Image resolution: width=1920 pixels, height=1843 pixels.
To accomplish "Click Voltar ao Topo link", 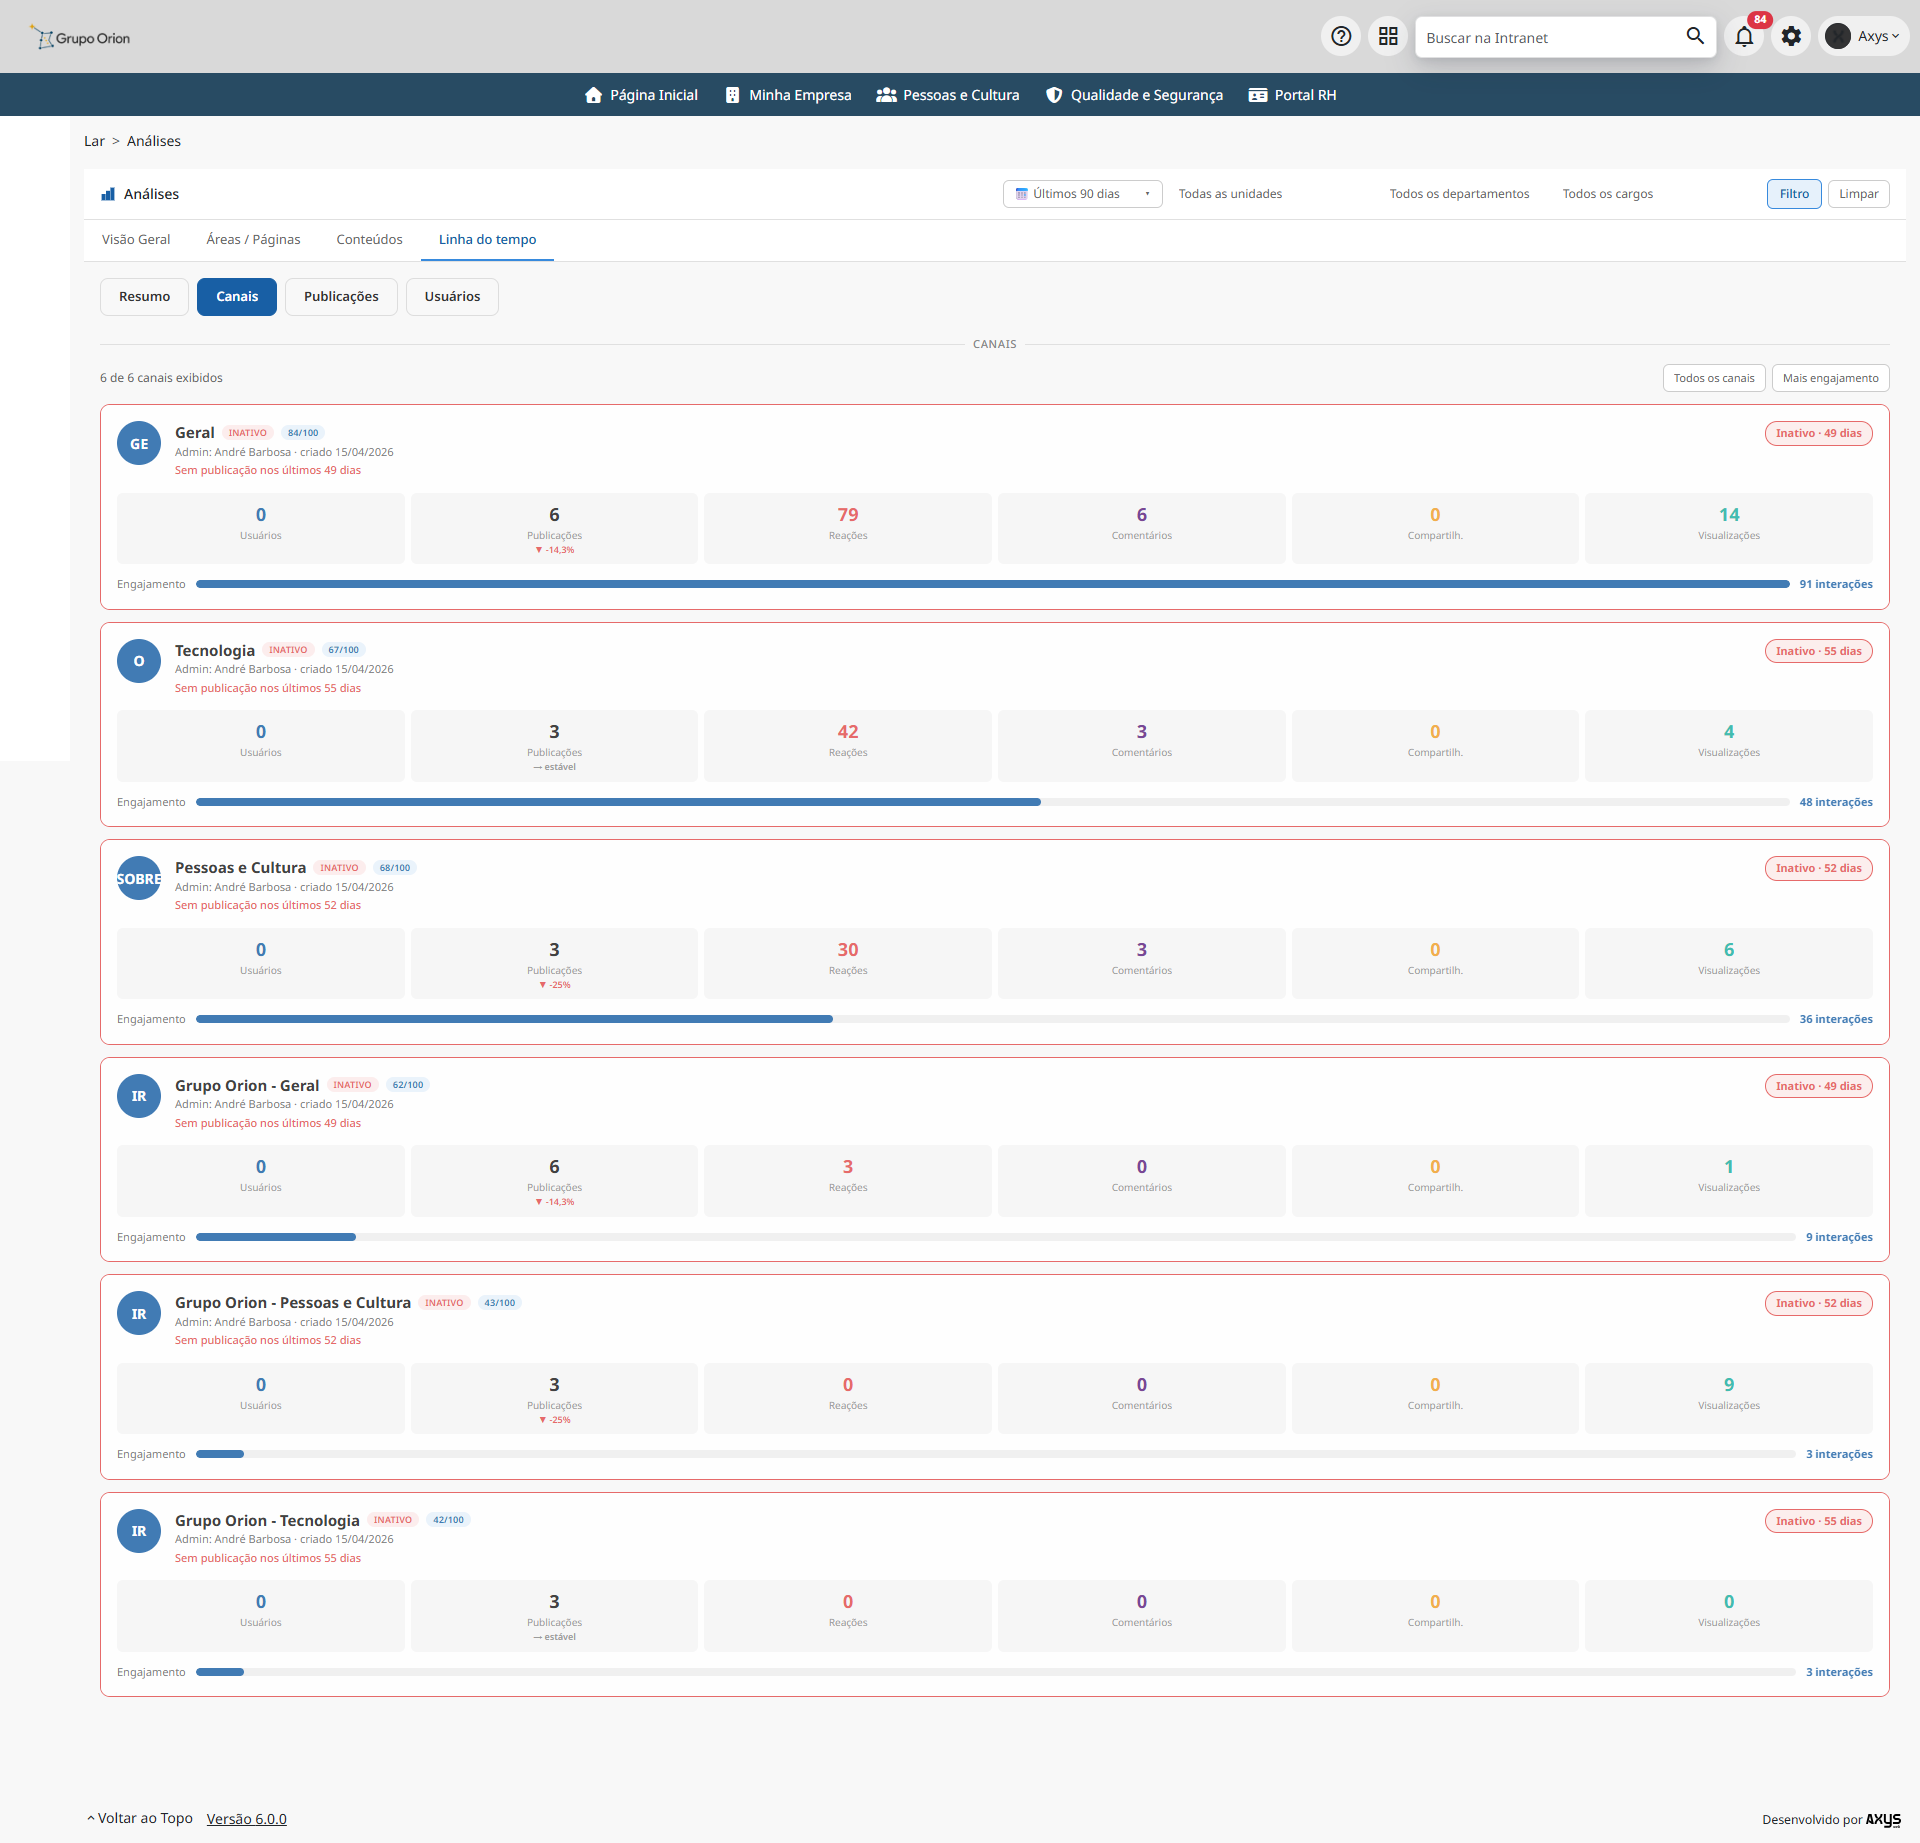I will (x=139, y=1818).
